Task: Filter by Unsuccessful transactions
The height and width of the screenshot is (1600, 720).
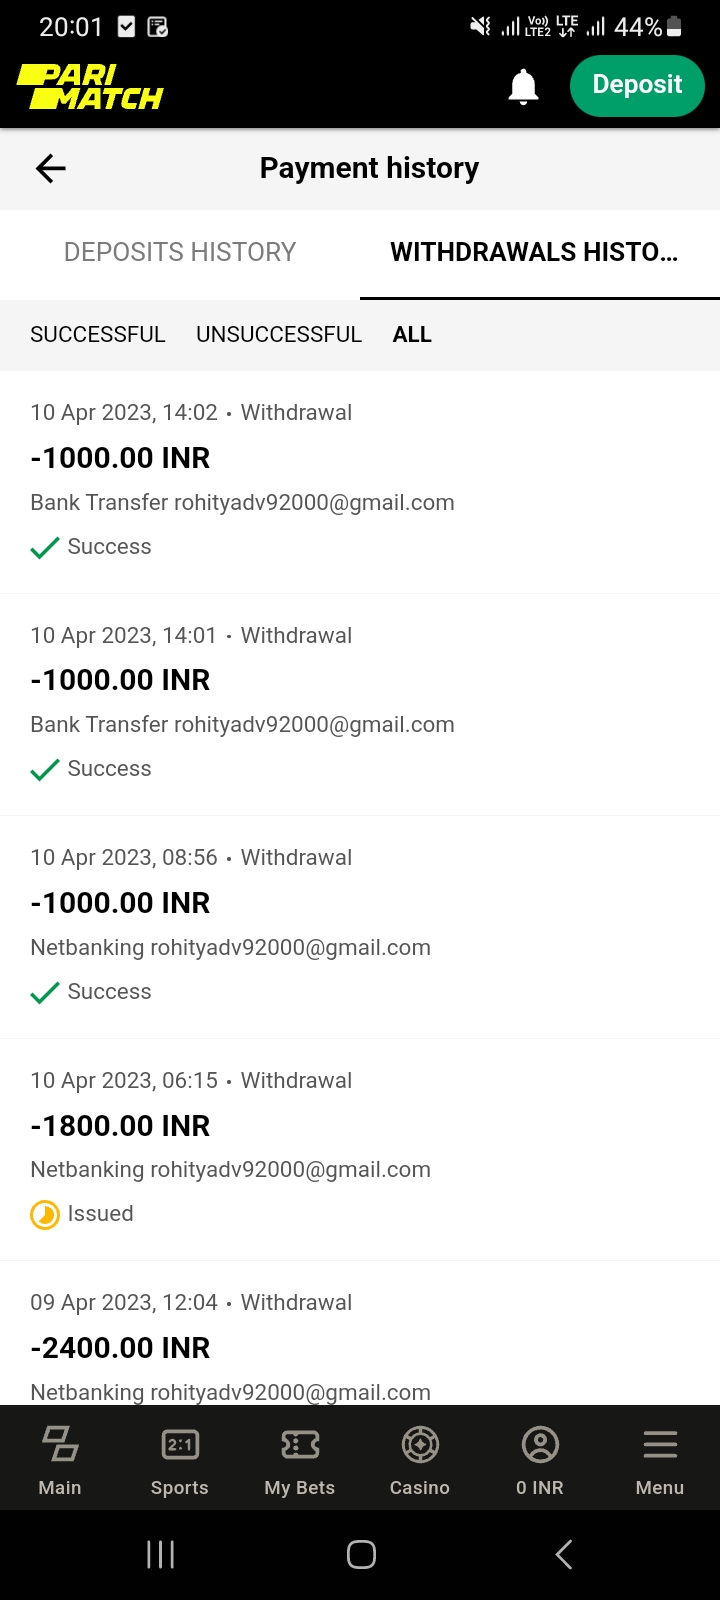Action: (x=279, y=335)
